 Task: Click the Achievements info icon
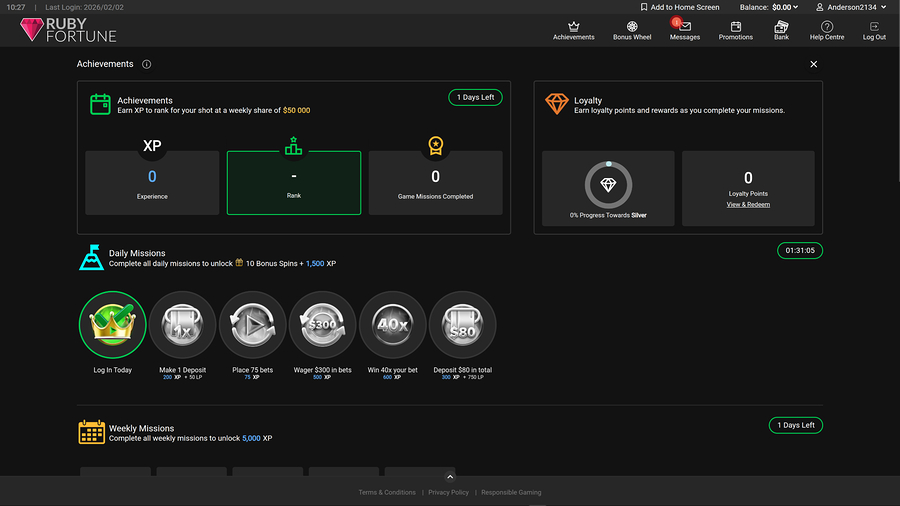point(146,64)
